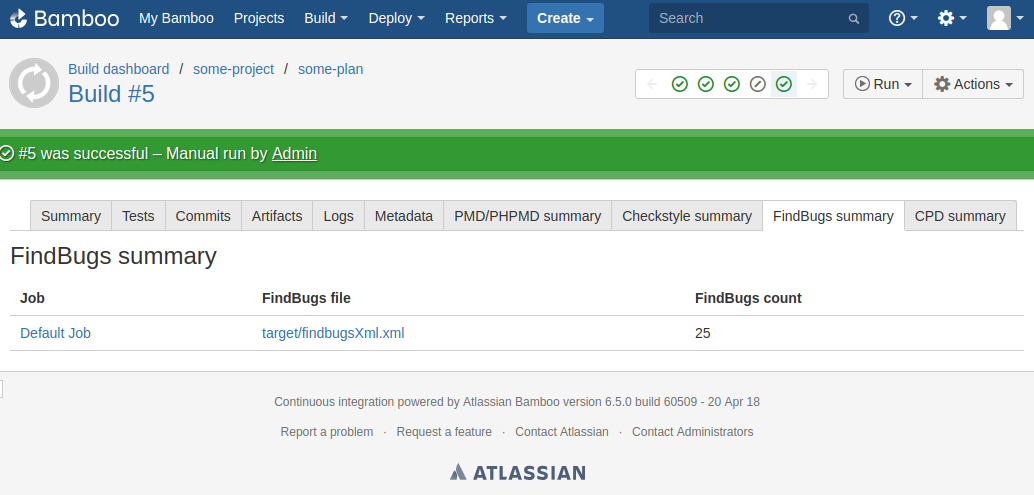Expand the Build dropdown menu

click(326, 18)
